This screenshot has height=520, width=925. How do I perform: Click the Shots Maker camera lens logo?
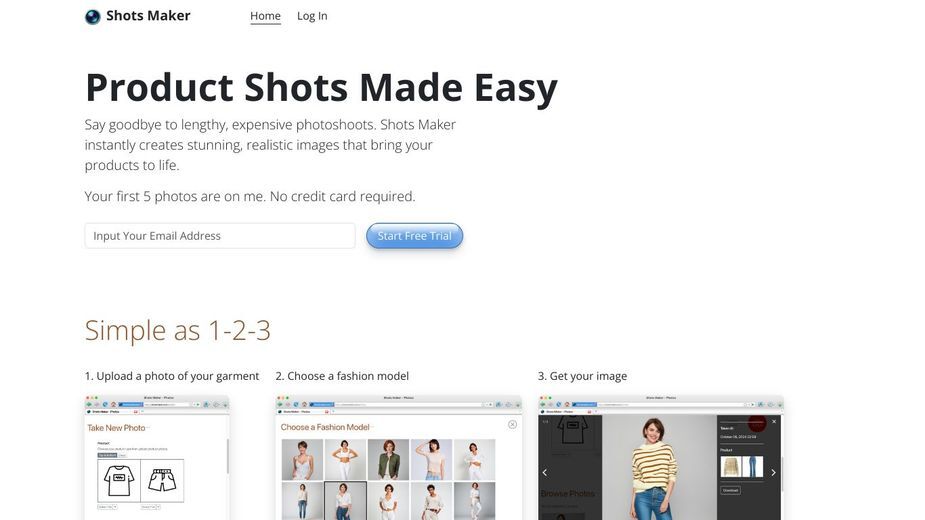click(x=93, y=17)
